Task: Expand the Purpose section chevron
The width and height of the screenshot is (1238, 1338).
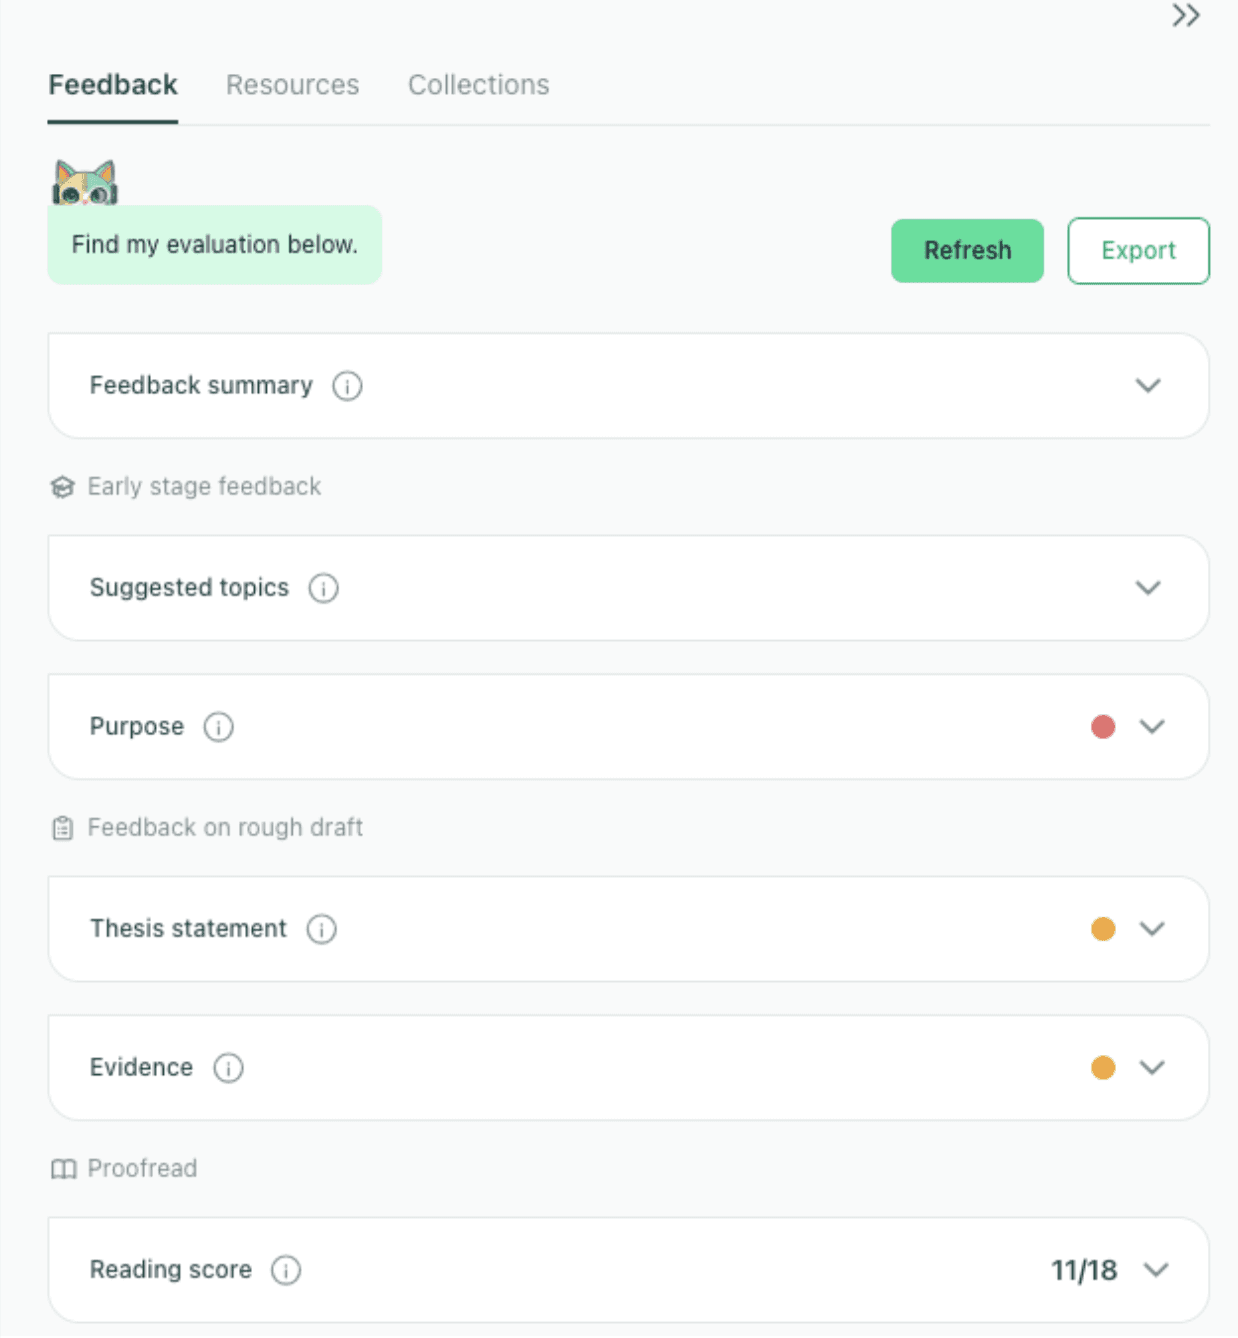Action: click(1152, 727)
